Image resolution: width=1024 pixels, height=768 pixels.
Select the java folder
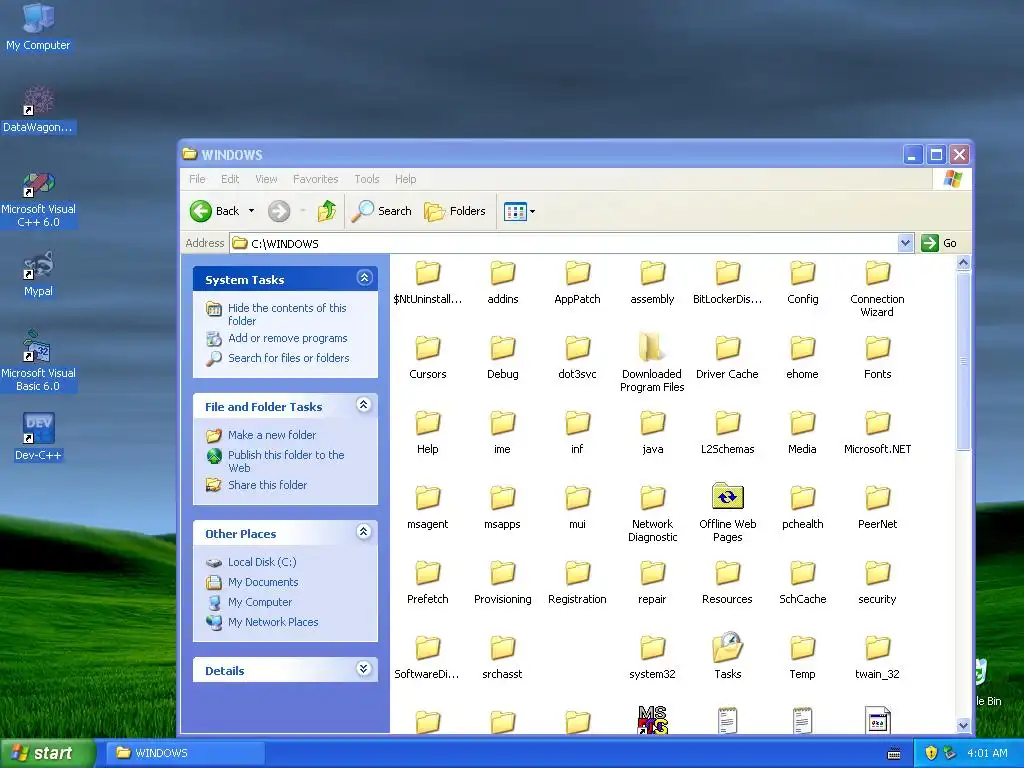point(652,433)
